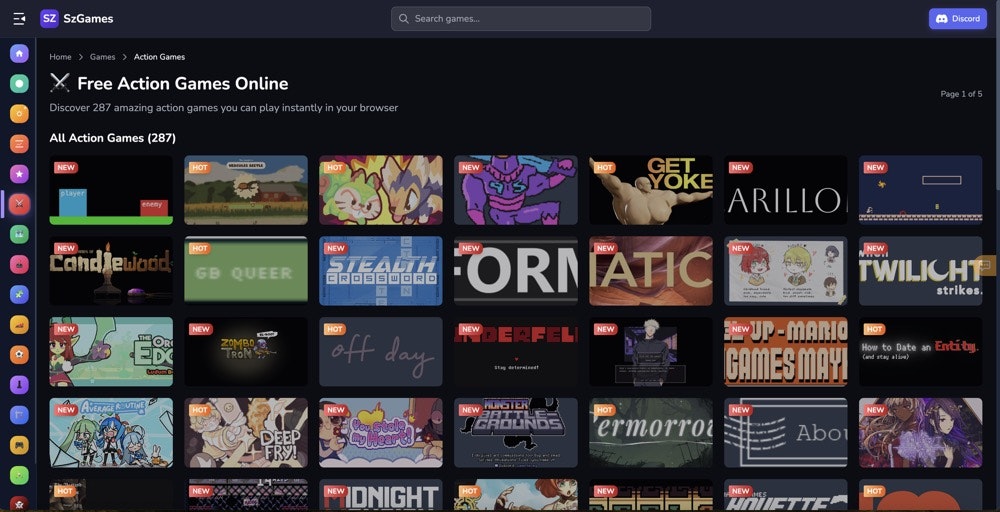The image size is (1000, 512).
Task: Open the Orc Edge elf girl card
Action: click(x=111, y=352)
